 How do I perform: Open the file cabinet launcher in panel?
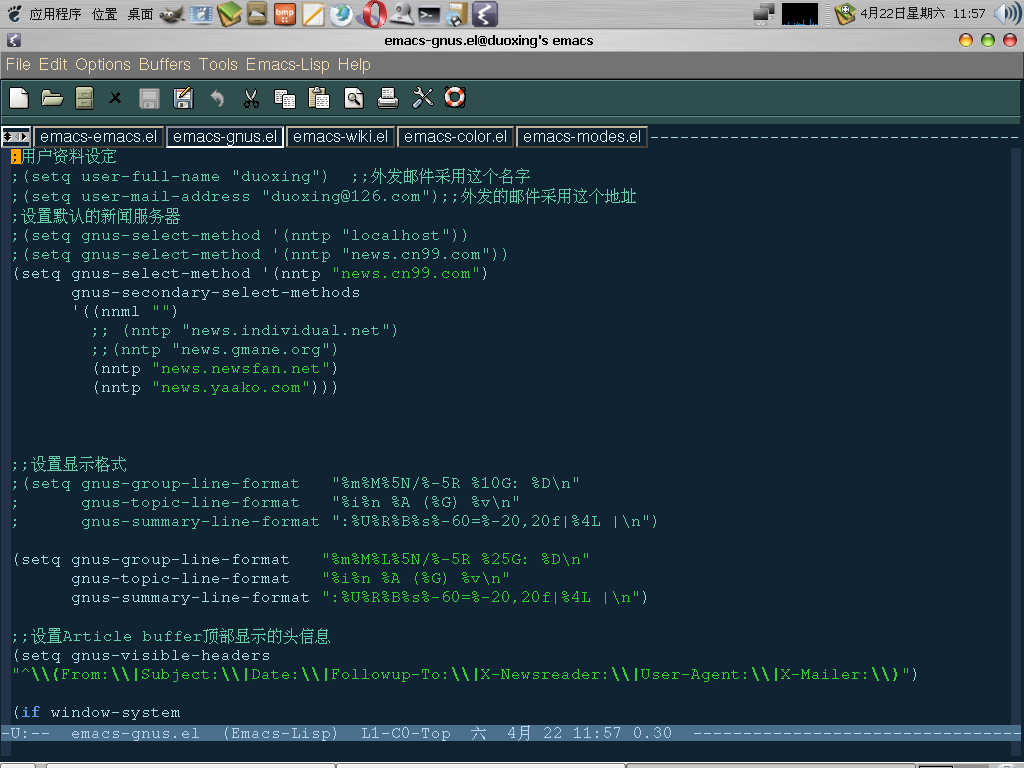coord(257,14)
